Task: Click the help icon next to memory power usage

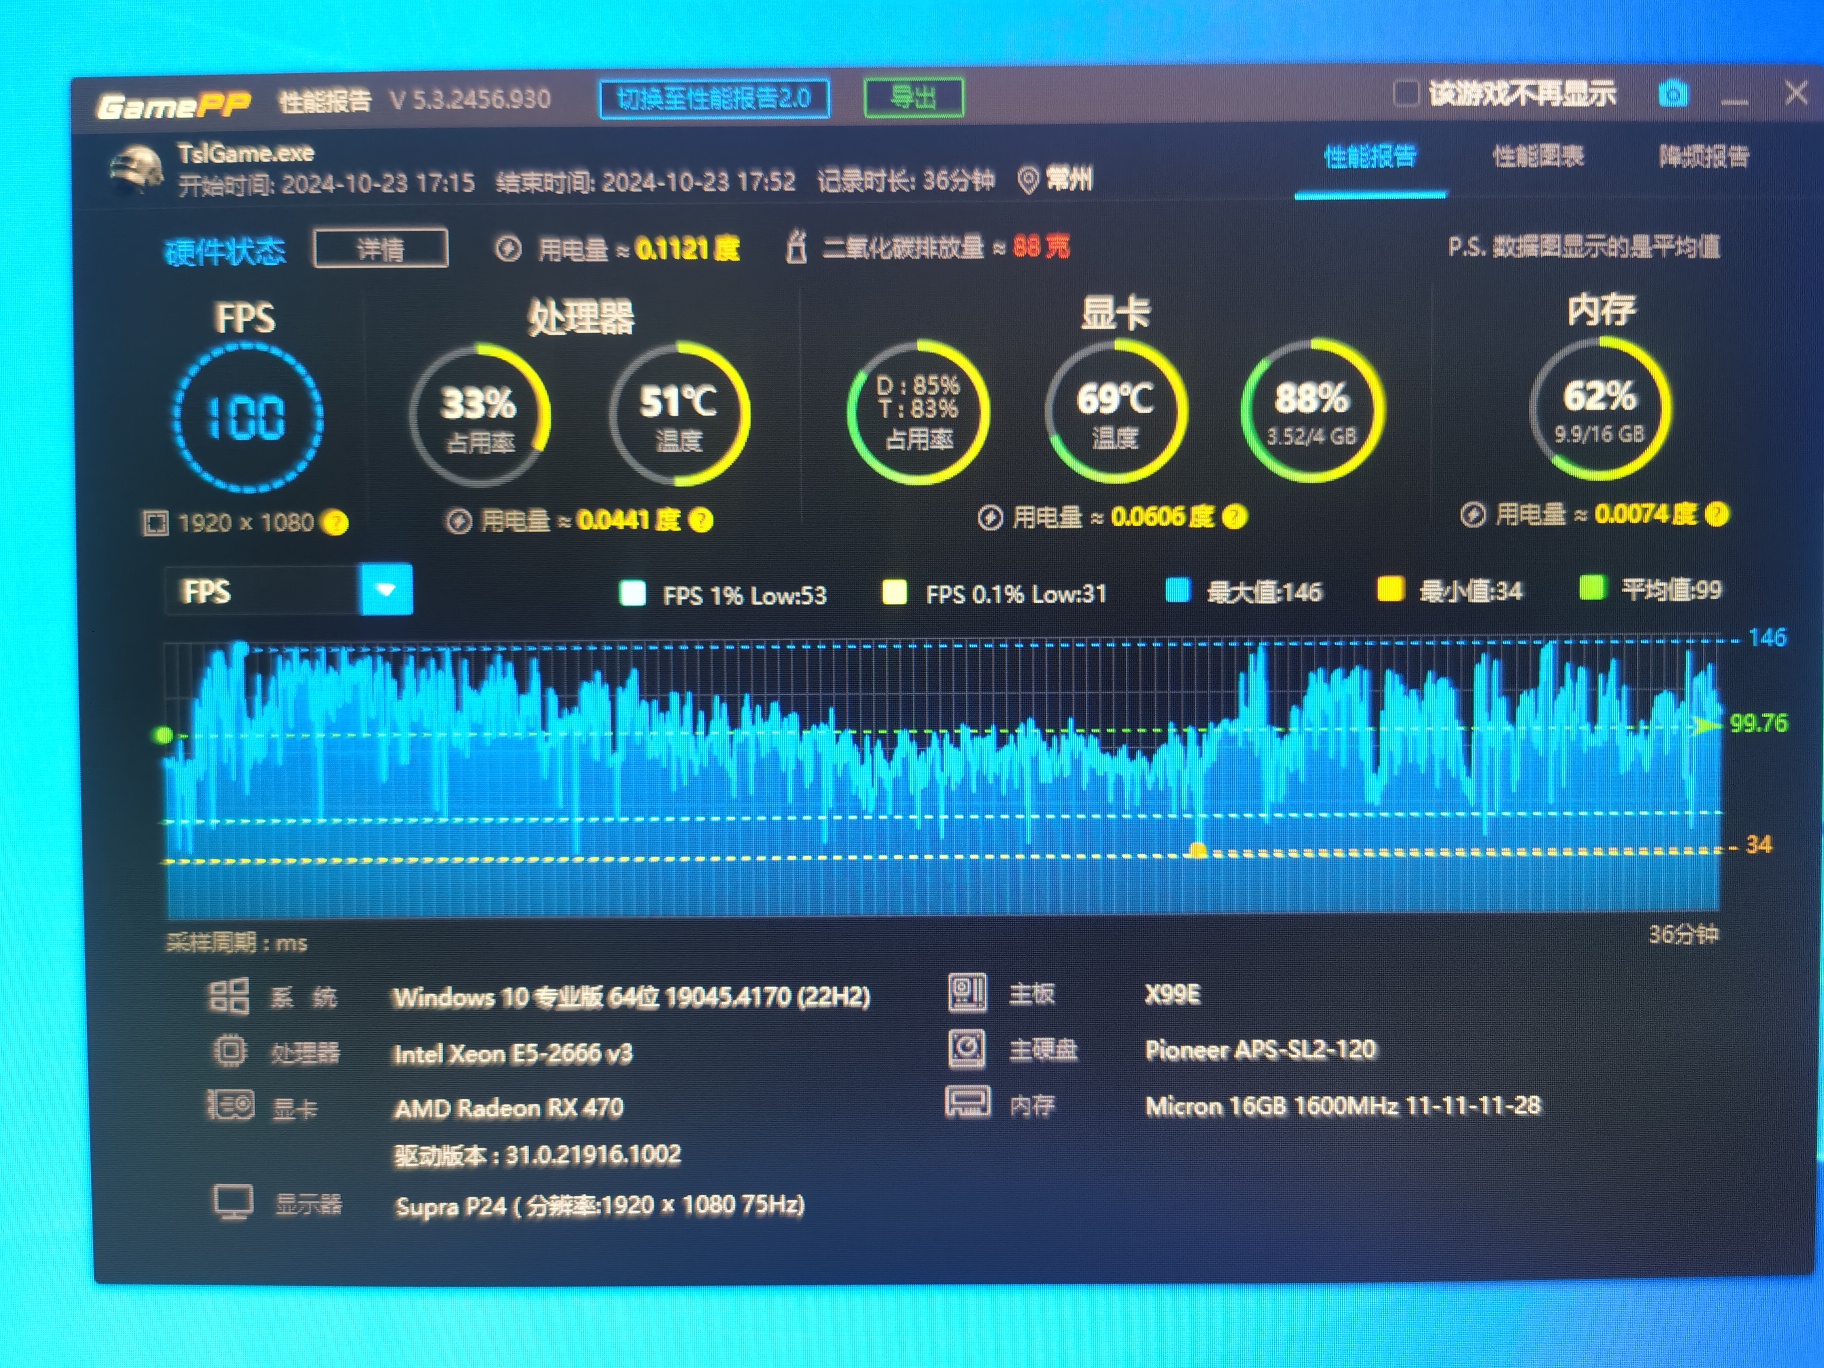Action: [1717, 514]
